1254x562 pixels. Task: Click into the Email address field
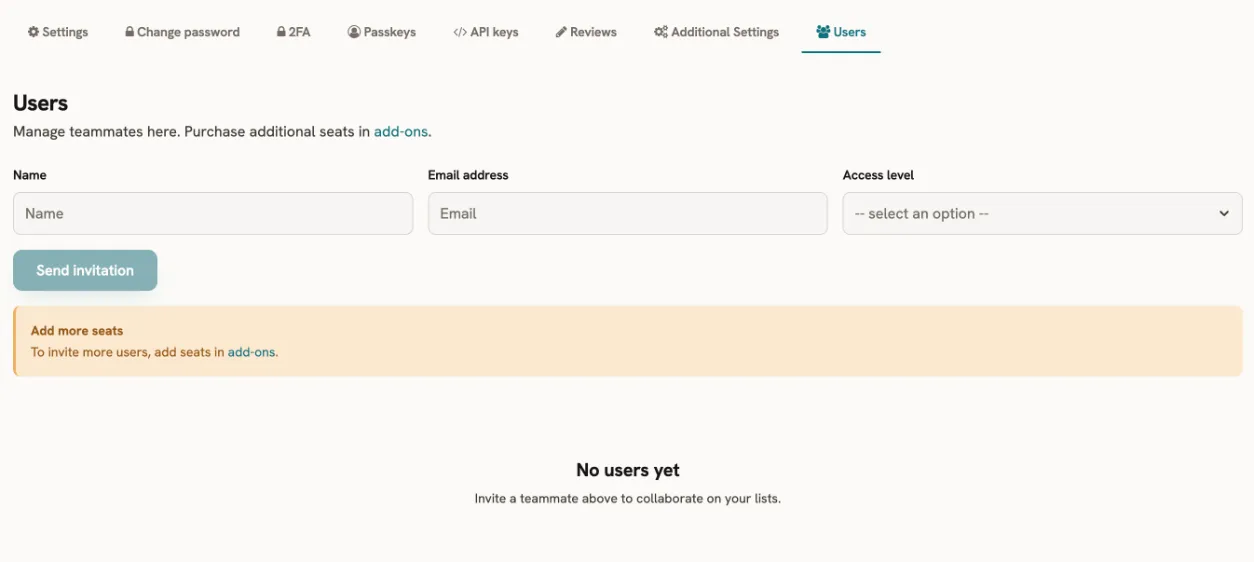point(628,213)
